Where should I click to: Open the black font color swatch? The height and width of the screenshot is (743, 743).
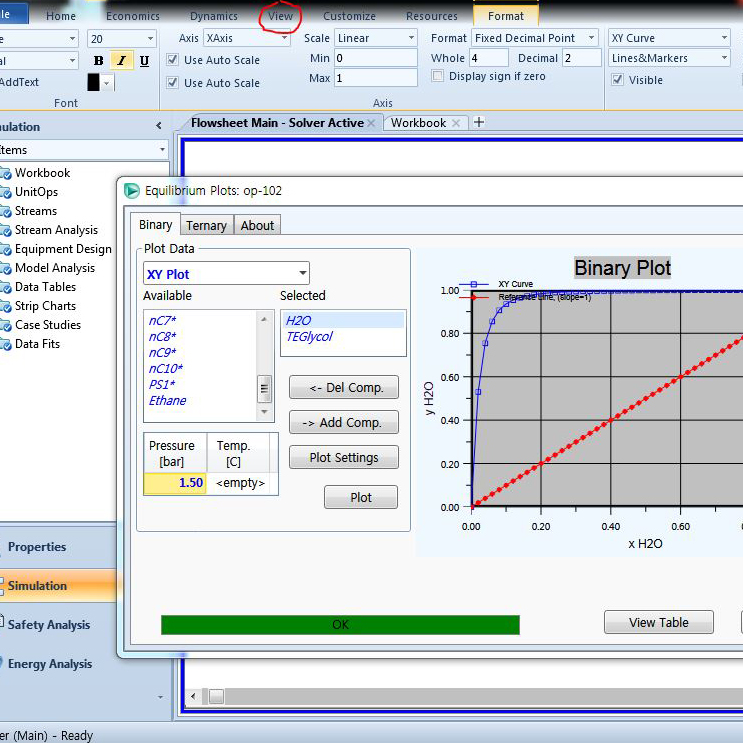(94, 83)
